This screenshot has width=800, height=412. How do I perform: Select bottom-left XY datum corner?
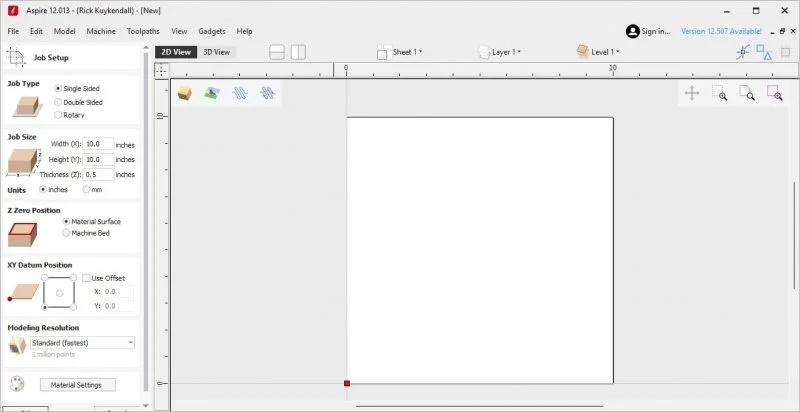(x=45, y=307)
